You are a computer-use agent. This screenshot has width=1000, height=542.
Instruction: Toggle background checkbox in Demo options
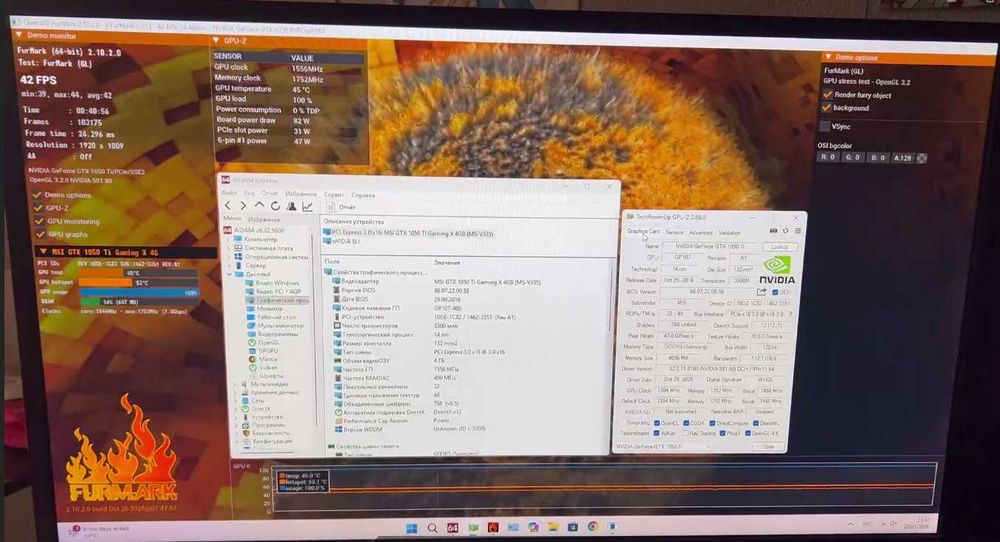point(827,108)
